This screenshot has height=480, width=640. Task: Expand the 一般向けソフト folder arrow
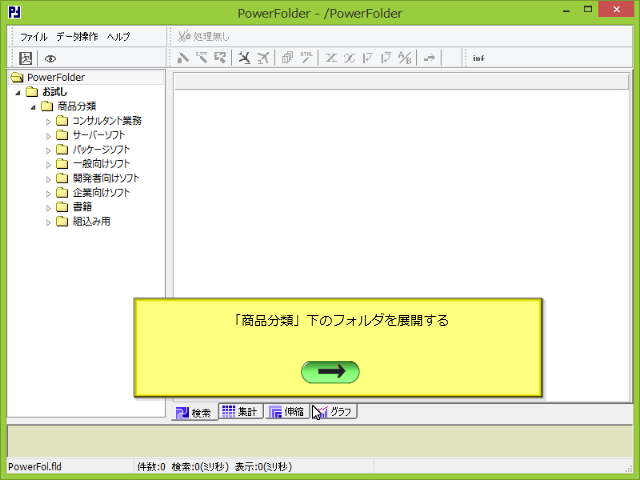(x=48, y=165)
